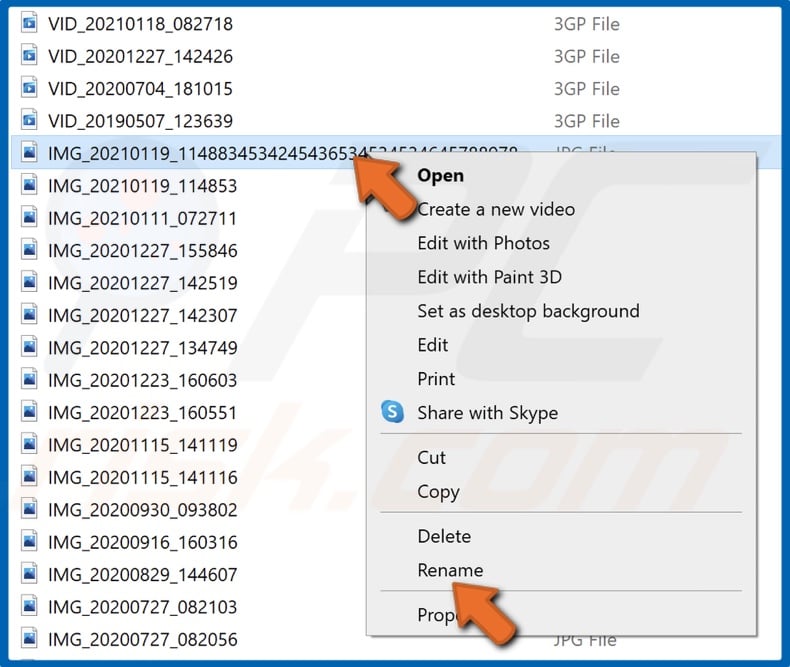
Task: Select file name IMG_20200727_082103
Action: [x=143, y=608]
